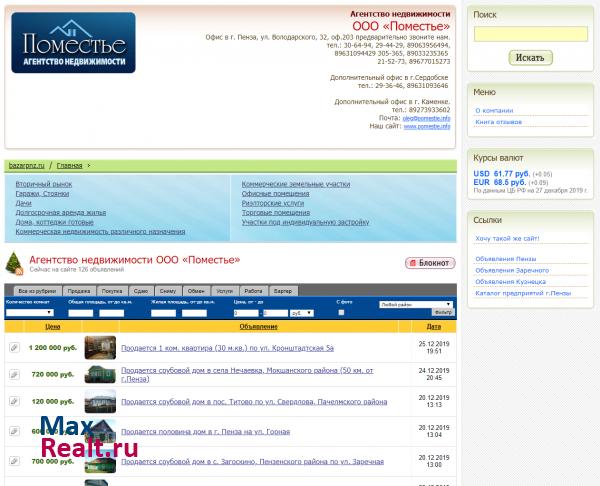Click the minimum price input
Image resolution: width=600 pixels, height=486 pixels.
click(x=246, y=313)
